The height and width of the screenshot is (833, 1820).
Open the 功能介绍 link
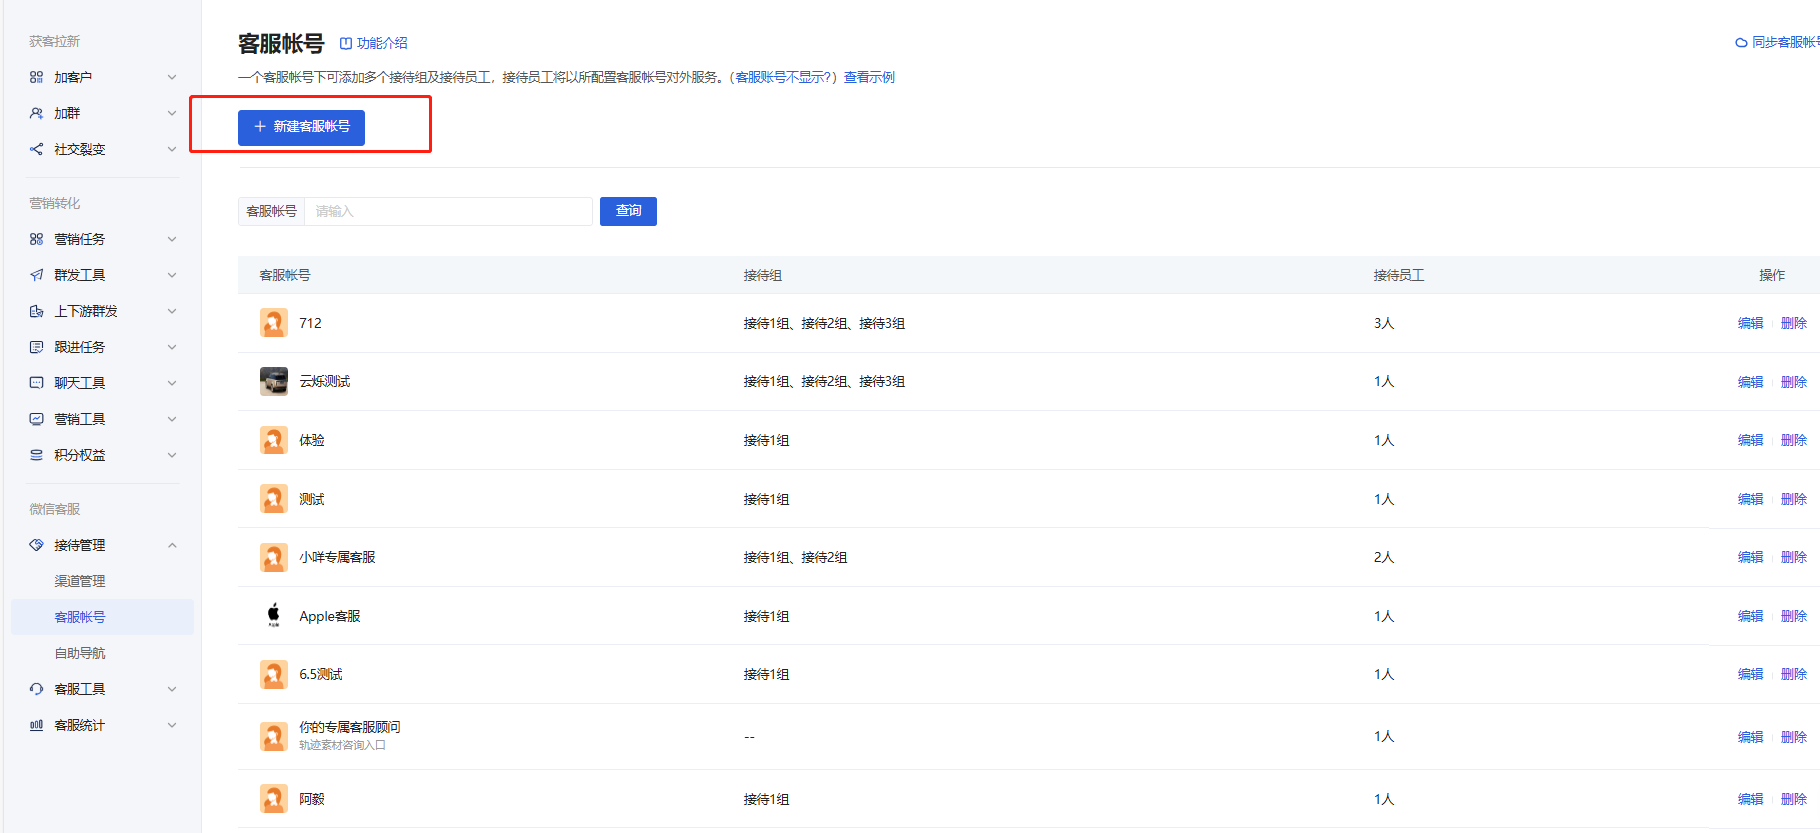373,43
